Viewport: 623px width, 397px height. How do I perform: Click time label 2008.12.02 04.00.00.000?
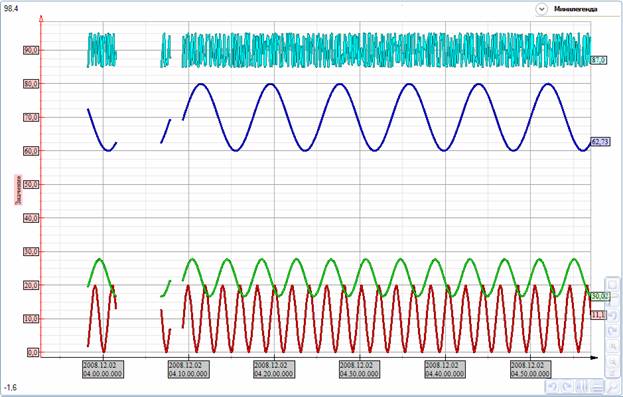103,369
